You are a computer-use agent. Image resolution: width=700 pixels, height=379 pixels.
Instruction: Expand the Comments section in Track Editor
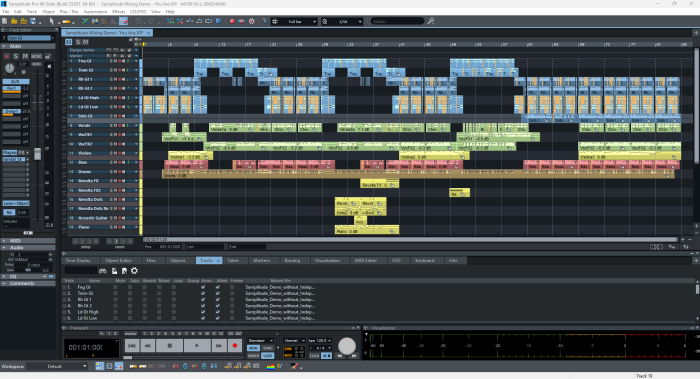4,283
